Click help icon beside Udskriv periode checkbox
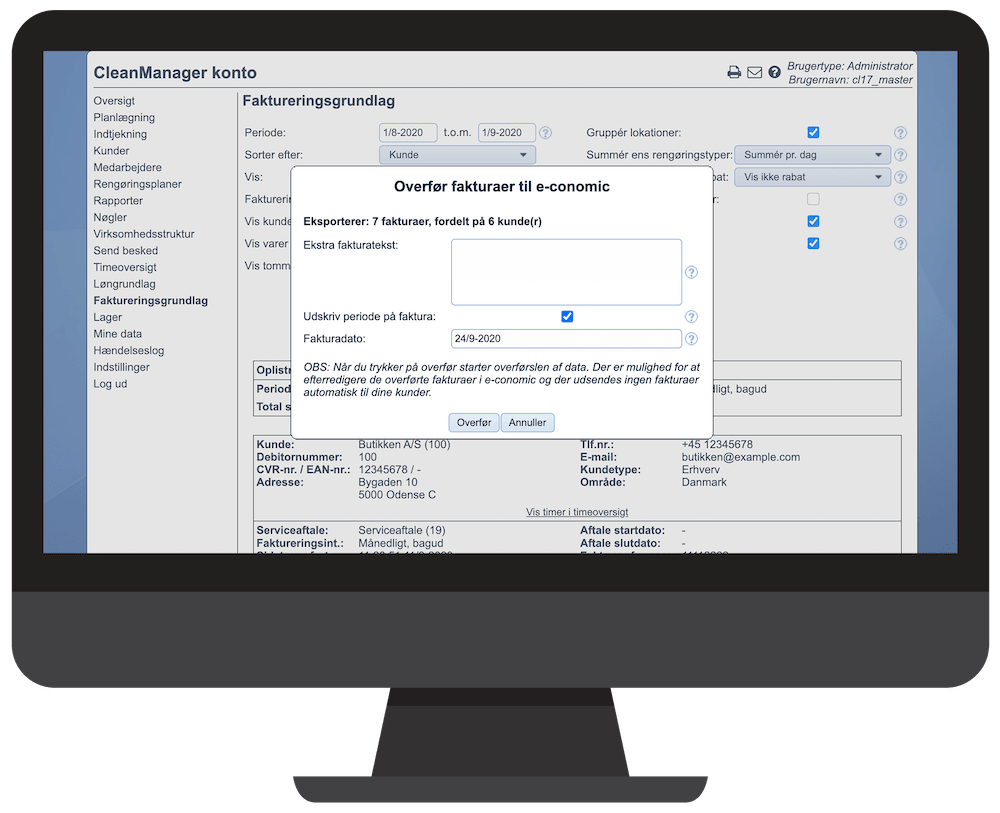1000x813 pixels. click(691, 317)
